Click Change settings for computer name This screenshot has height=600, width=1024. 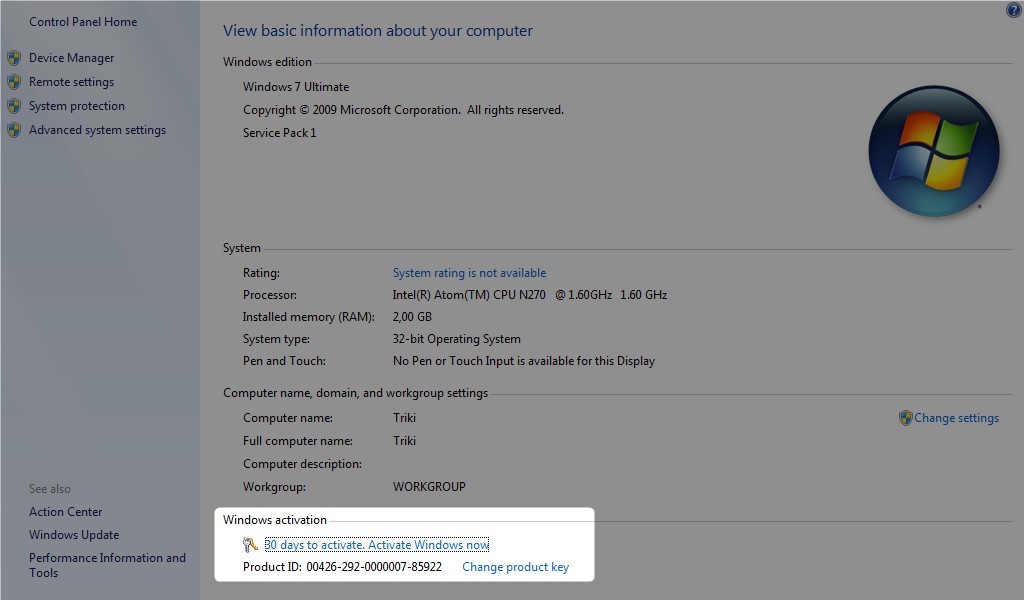957,418
